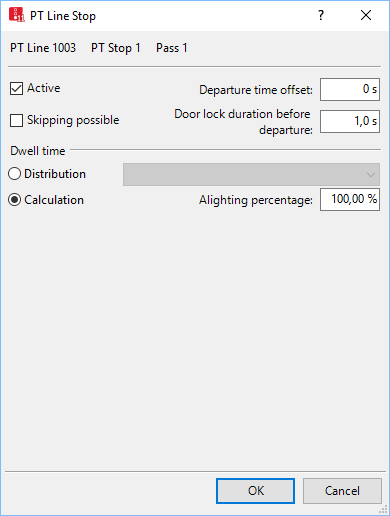Viewport: 390px width, 516px height.
Task: Enable the Skipping possible checkbox
Action: [16, 120]
